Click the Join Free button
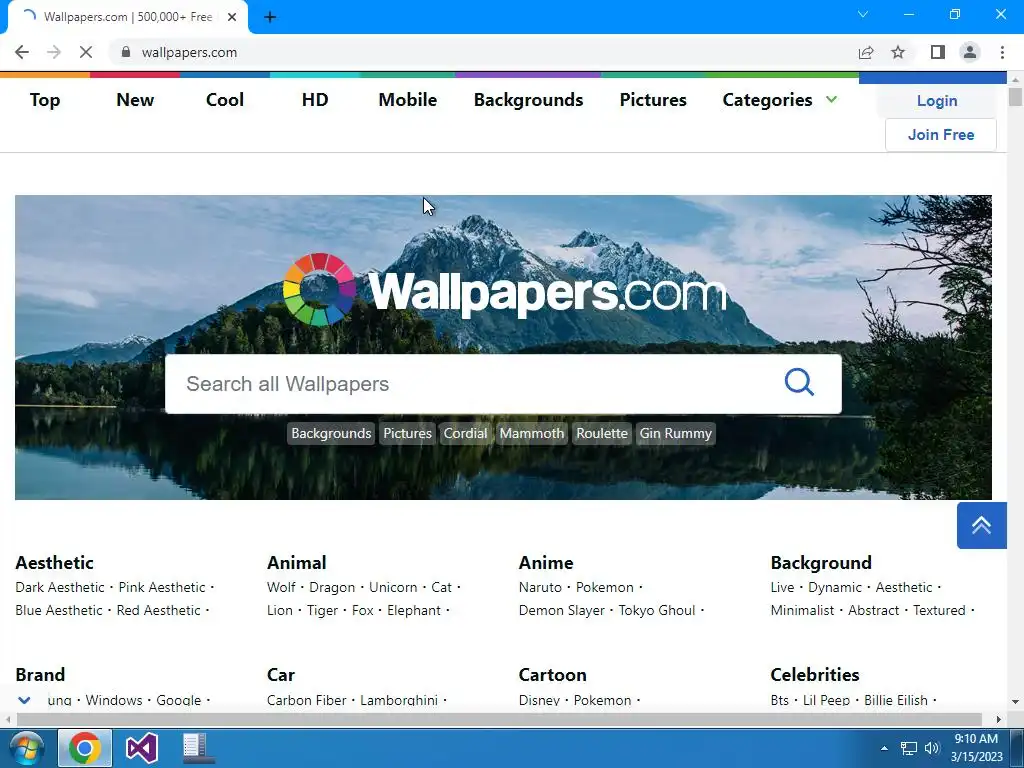1024x768 pixels. coord(941,135)
